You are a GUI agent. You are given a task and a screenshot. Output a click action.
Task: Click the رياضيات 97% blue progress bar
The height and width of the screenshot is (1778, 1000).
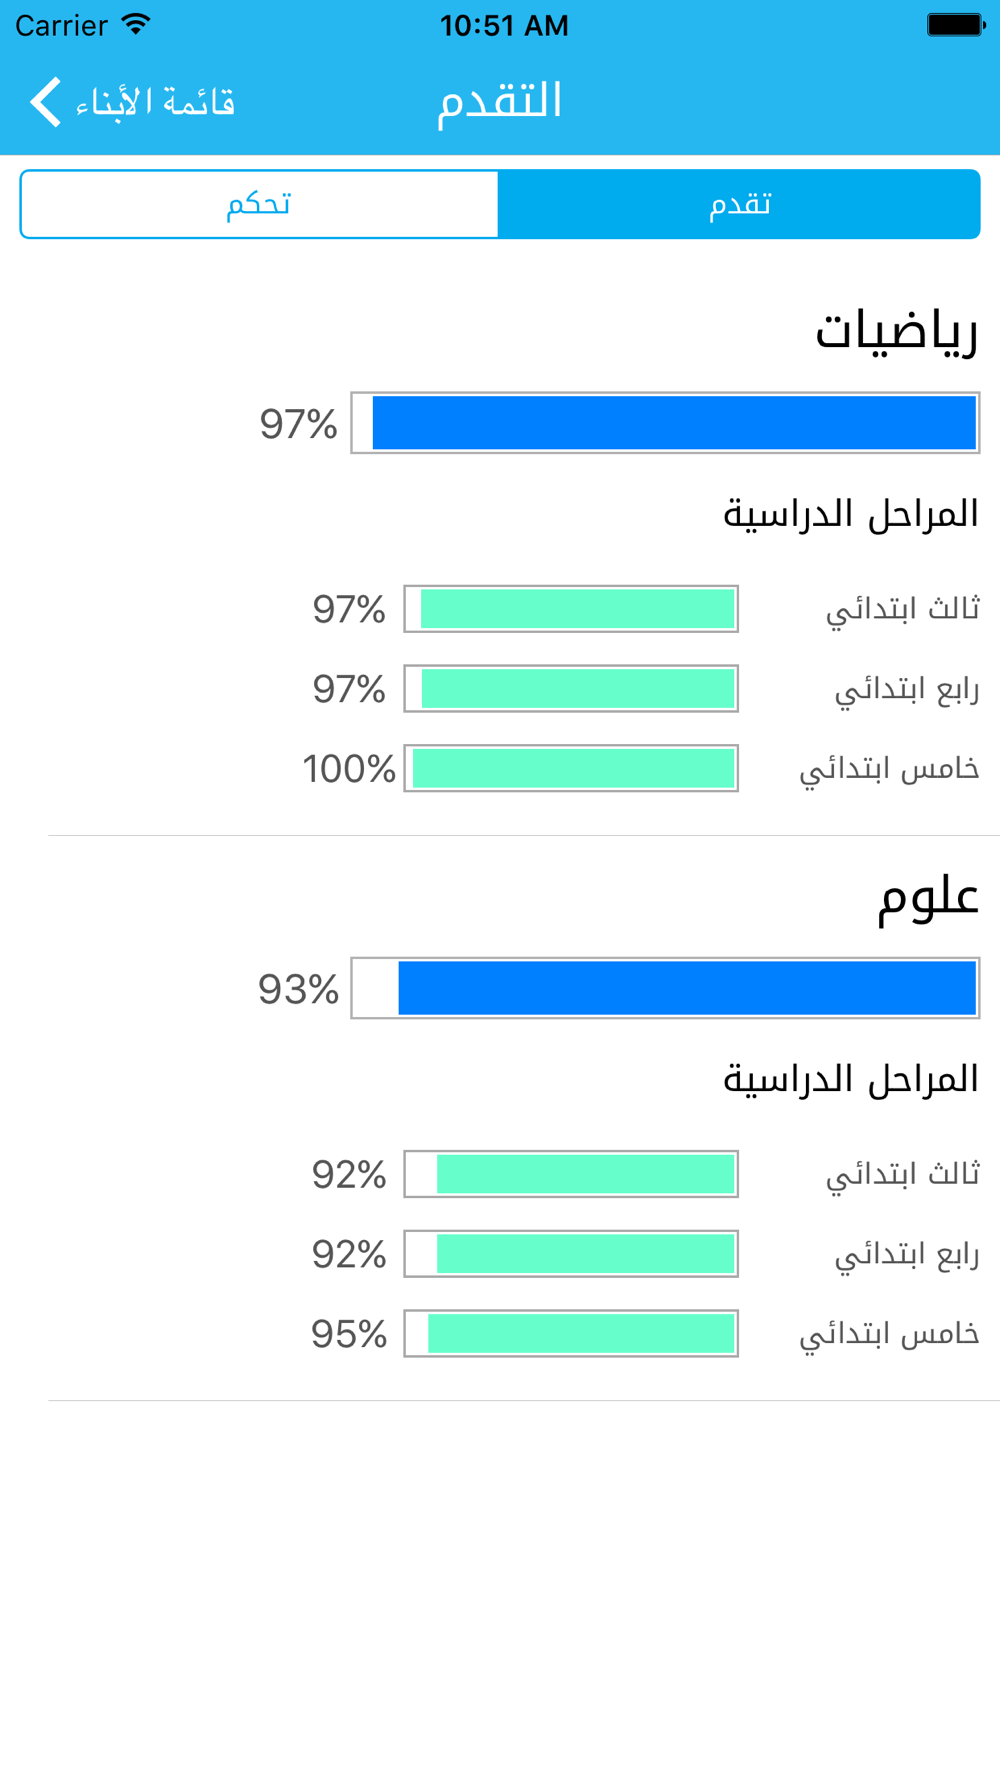665,423
